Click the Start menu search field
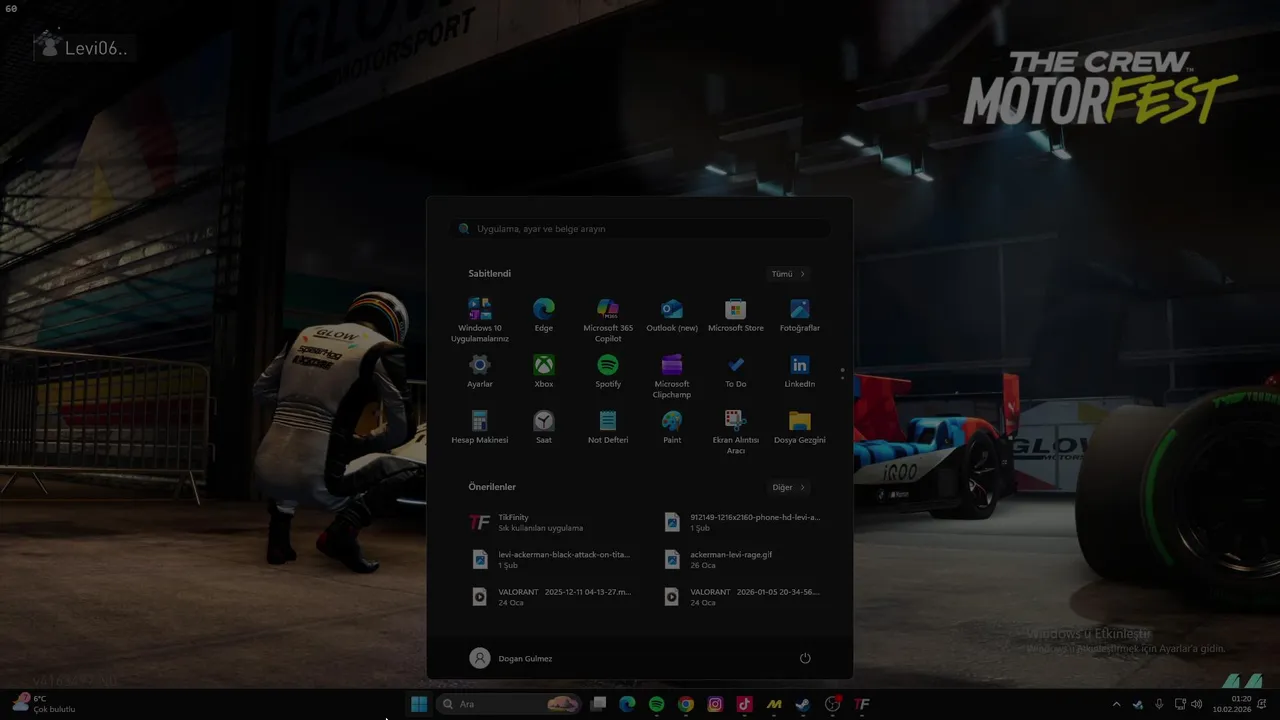 point(640,229)
